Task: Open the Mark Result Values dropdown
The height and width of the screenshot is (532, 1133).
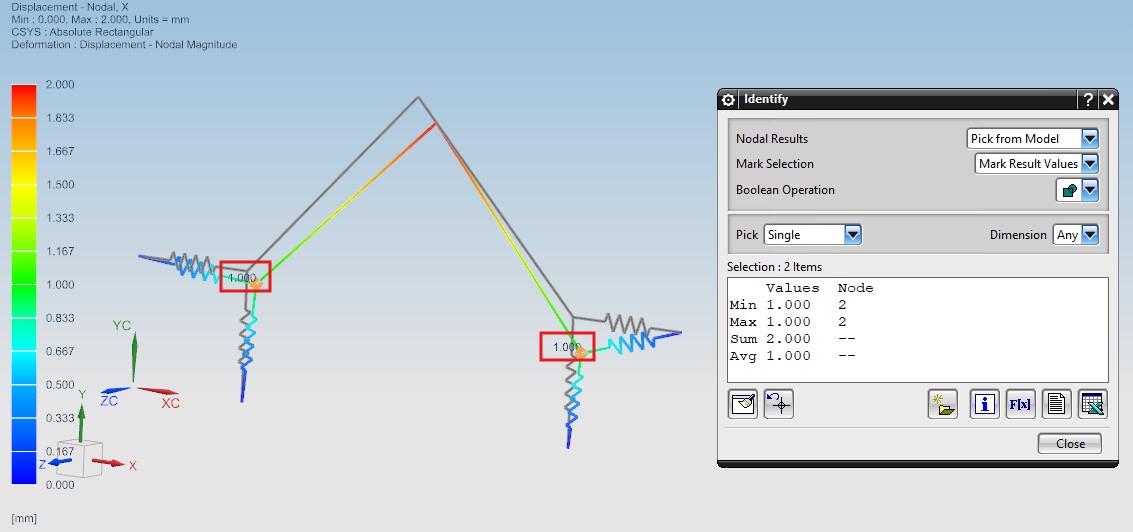Action: (x=1036, y=164)
